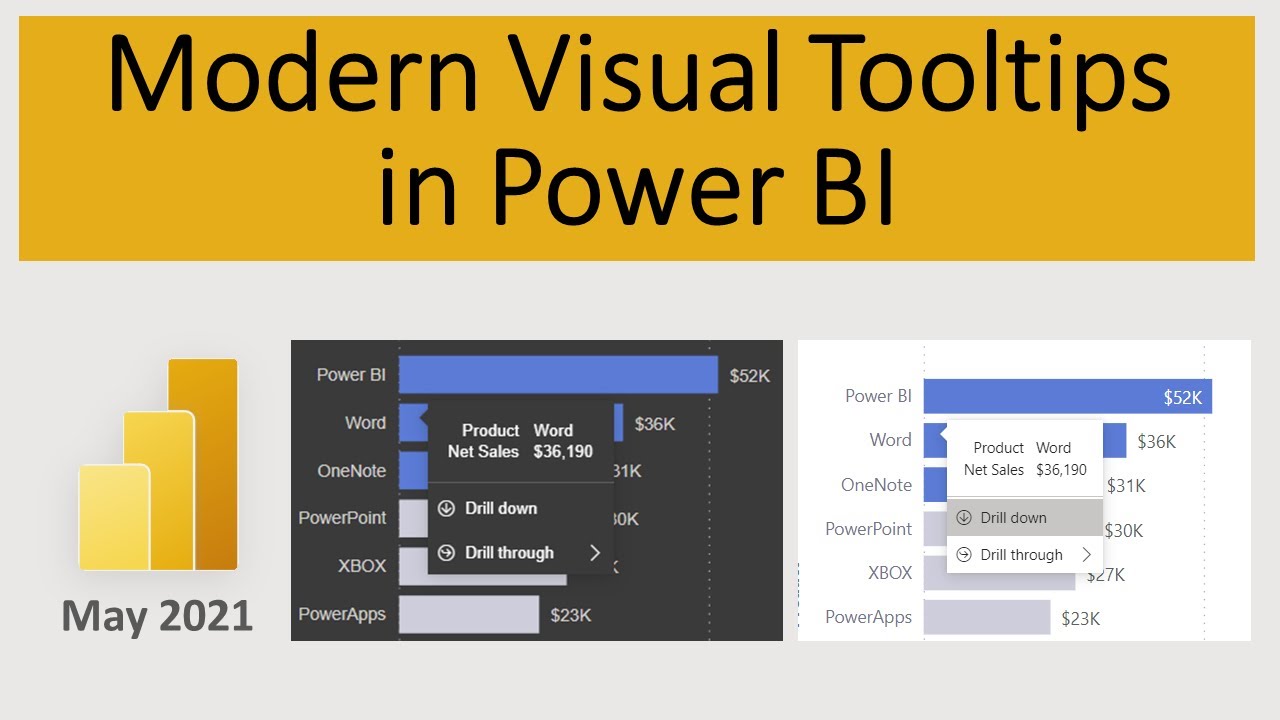Click Drill down arrow icon in light tooltip

[x=964, y=518]
